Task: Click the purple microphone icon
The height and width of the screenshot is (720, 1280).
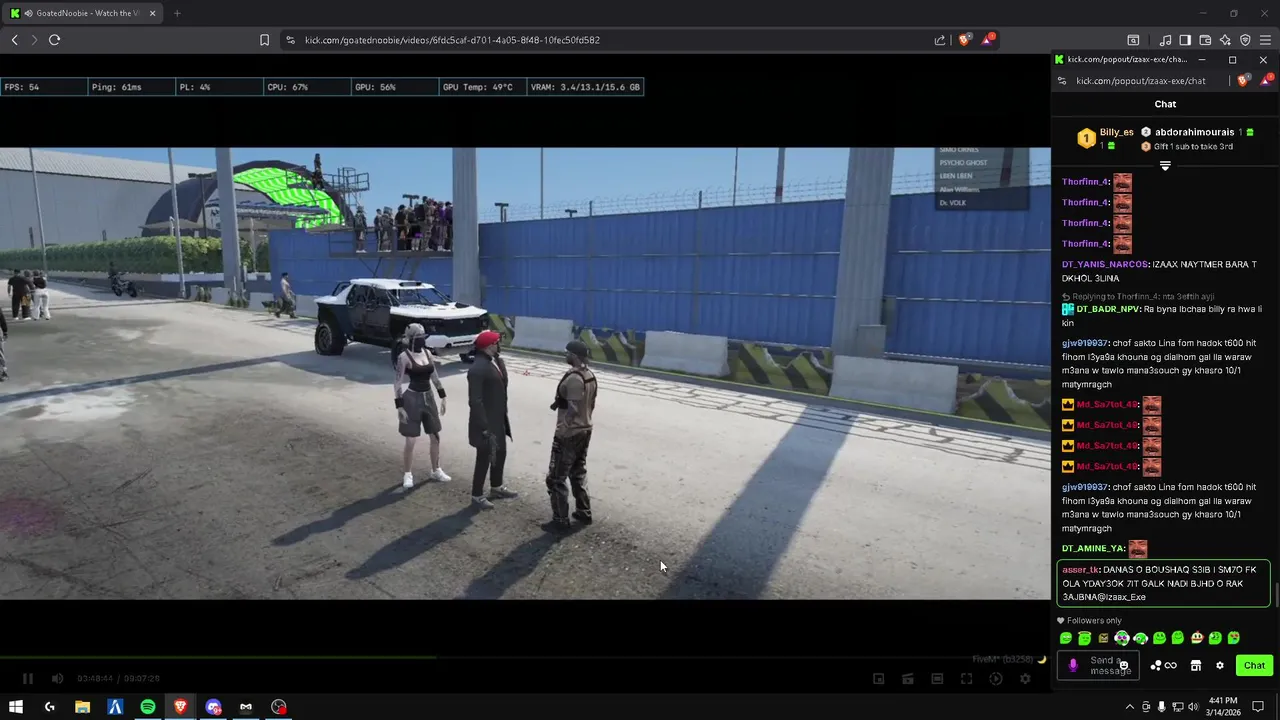Action: [x=1073, y=665]
